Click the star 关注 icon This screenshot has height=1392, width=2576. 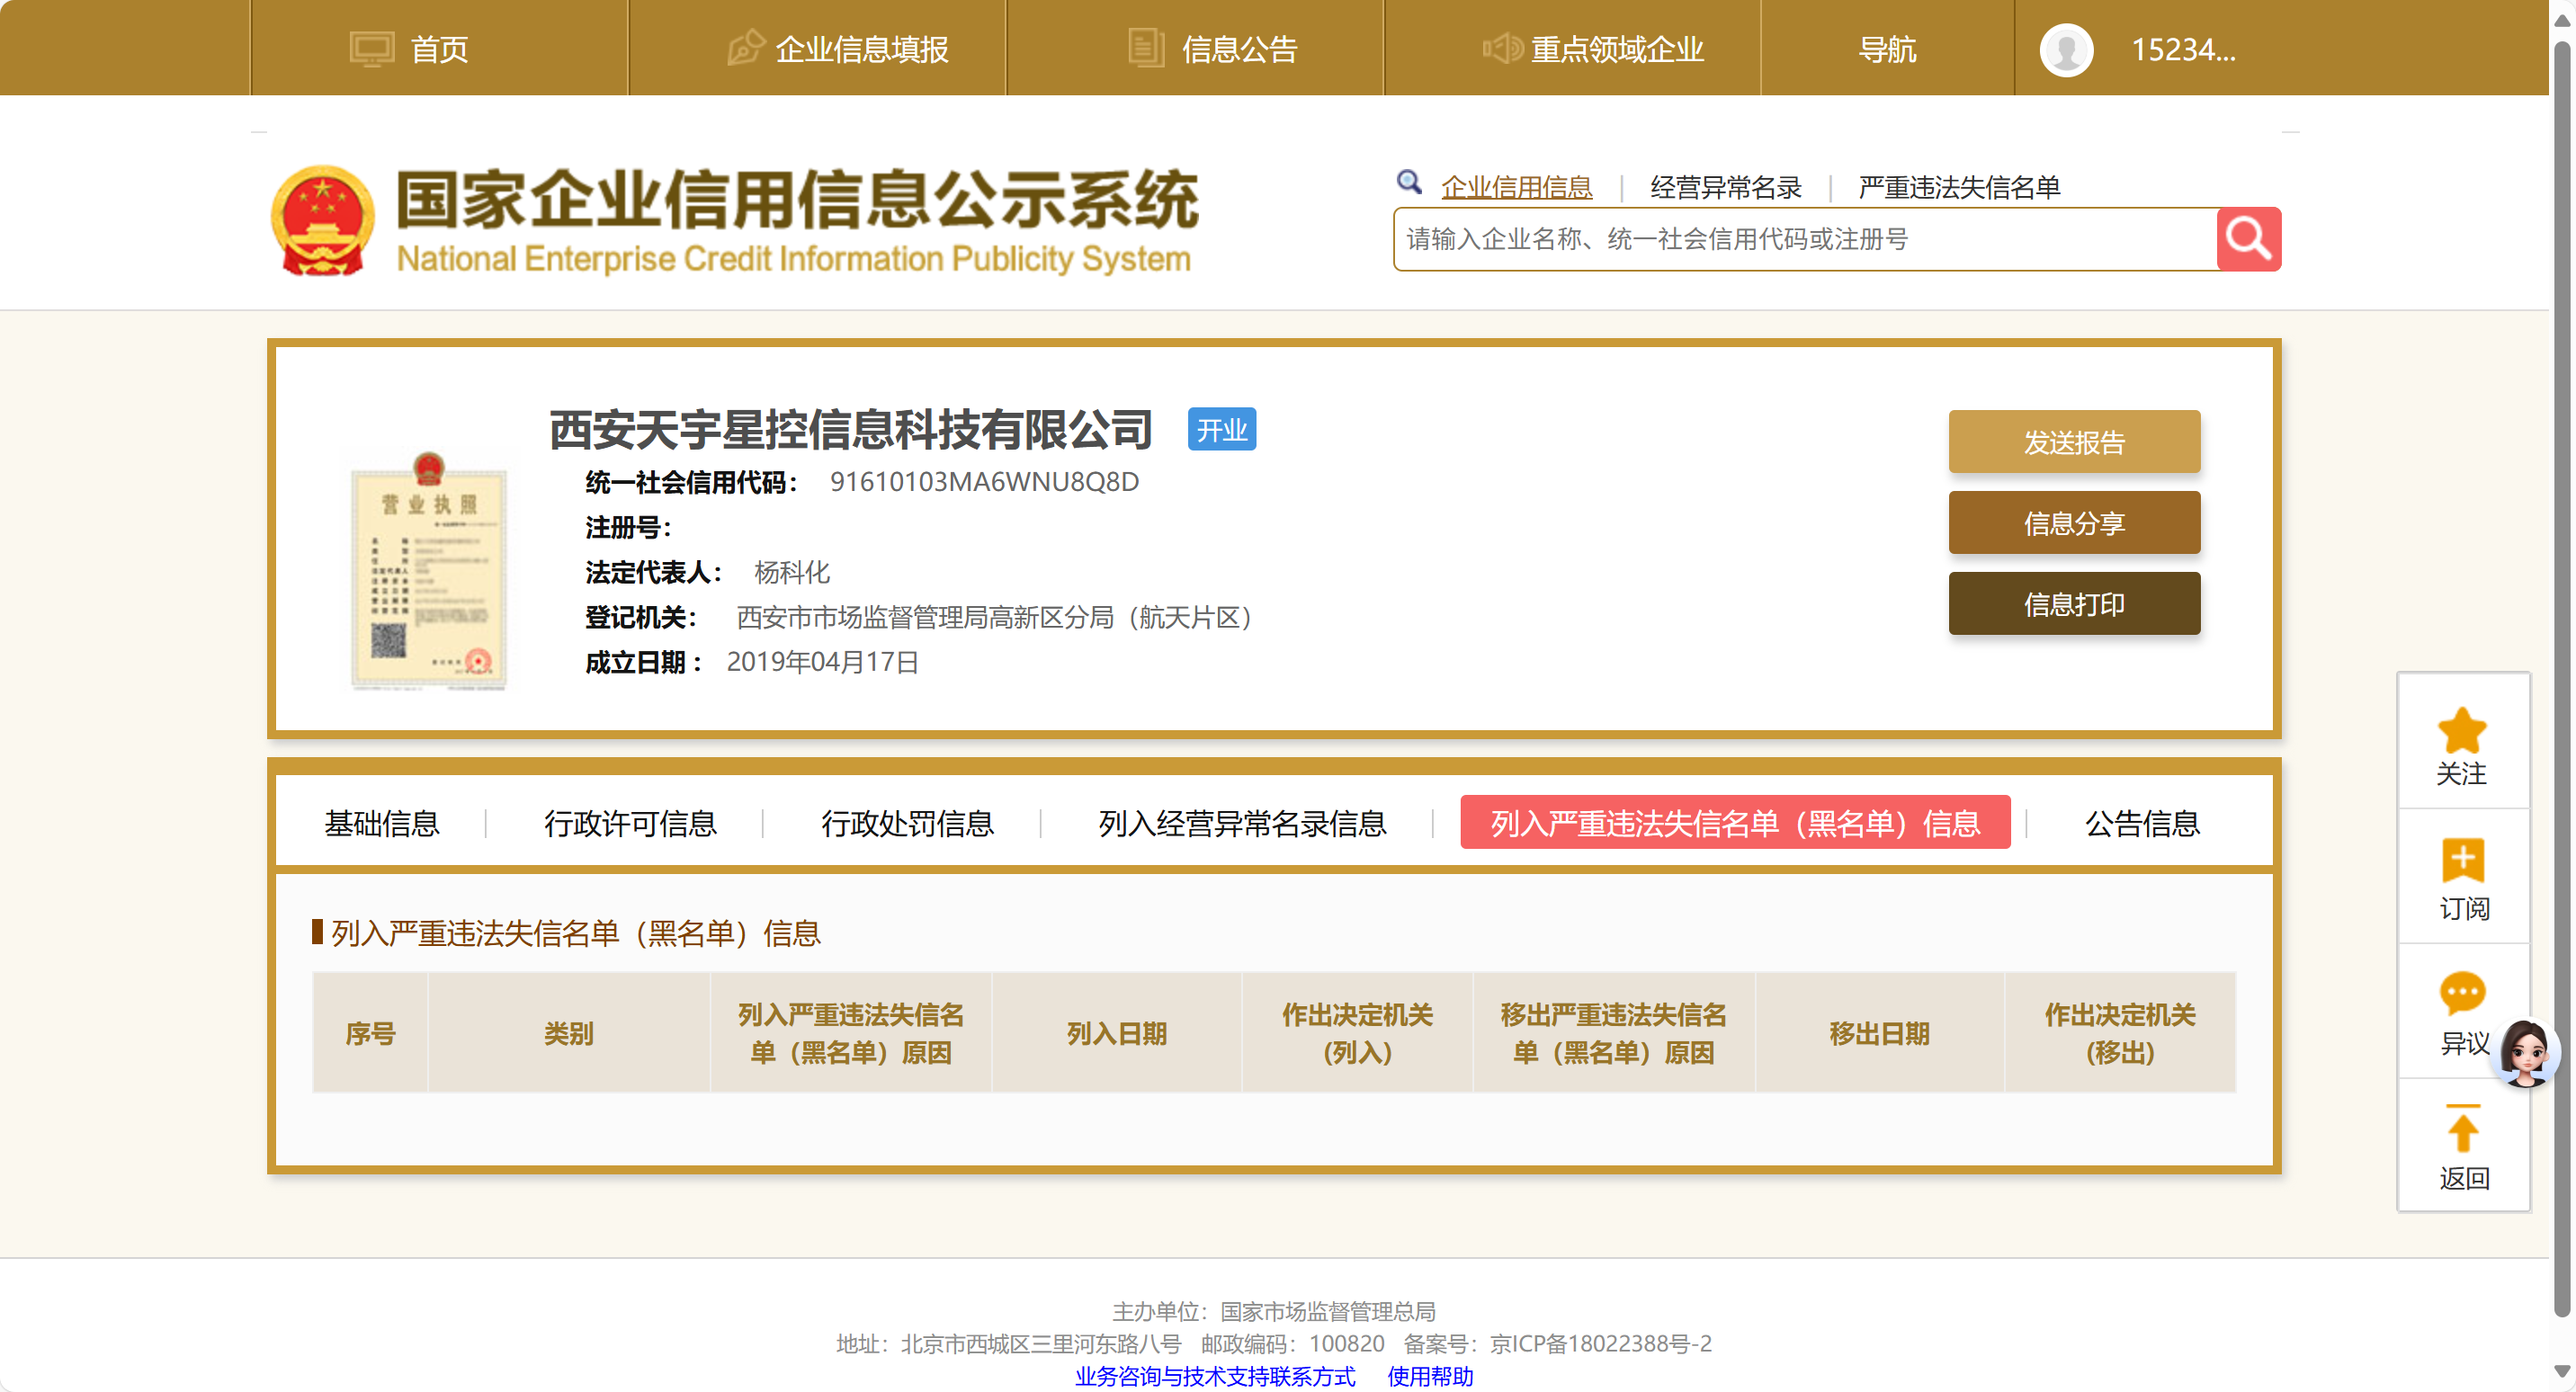[2462, 731]
